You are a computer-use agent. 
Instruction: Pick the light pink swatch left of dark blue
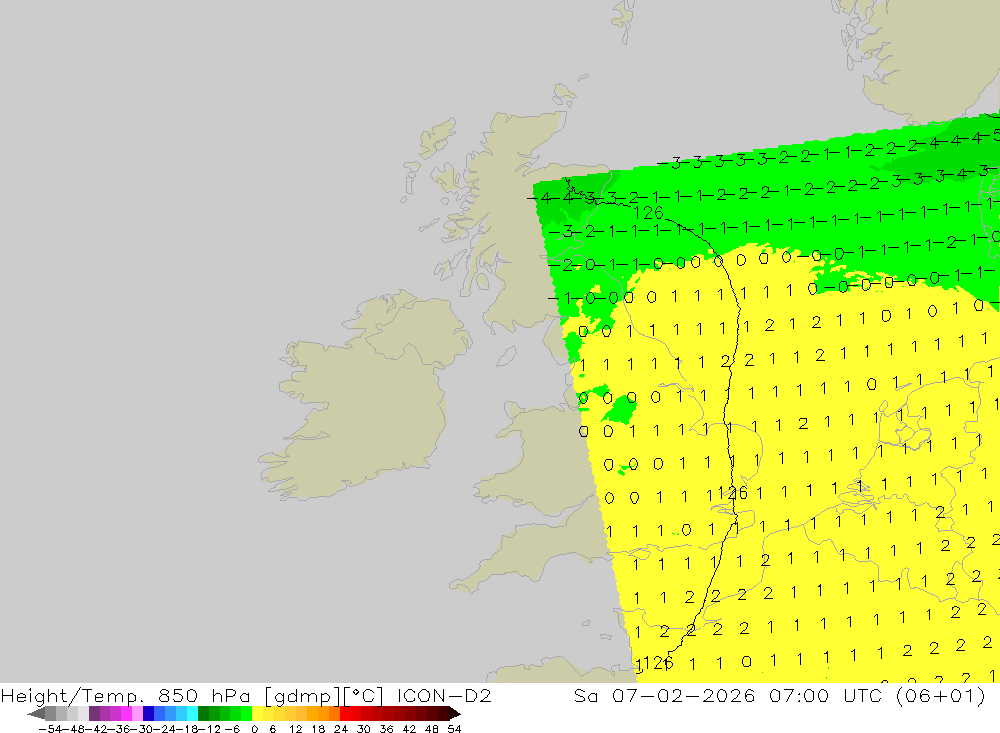[138, 714]
